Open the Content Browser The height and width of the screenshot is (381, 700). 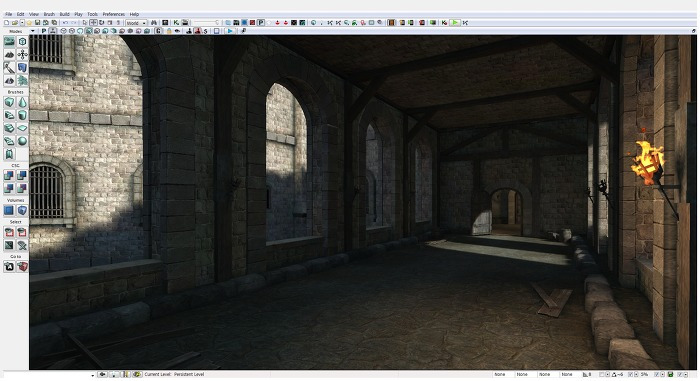165,23
